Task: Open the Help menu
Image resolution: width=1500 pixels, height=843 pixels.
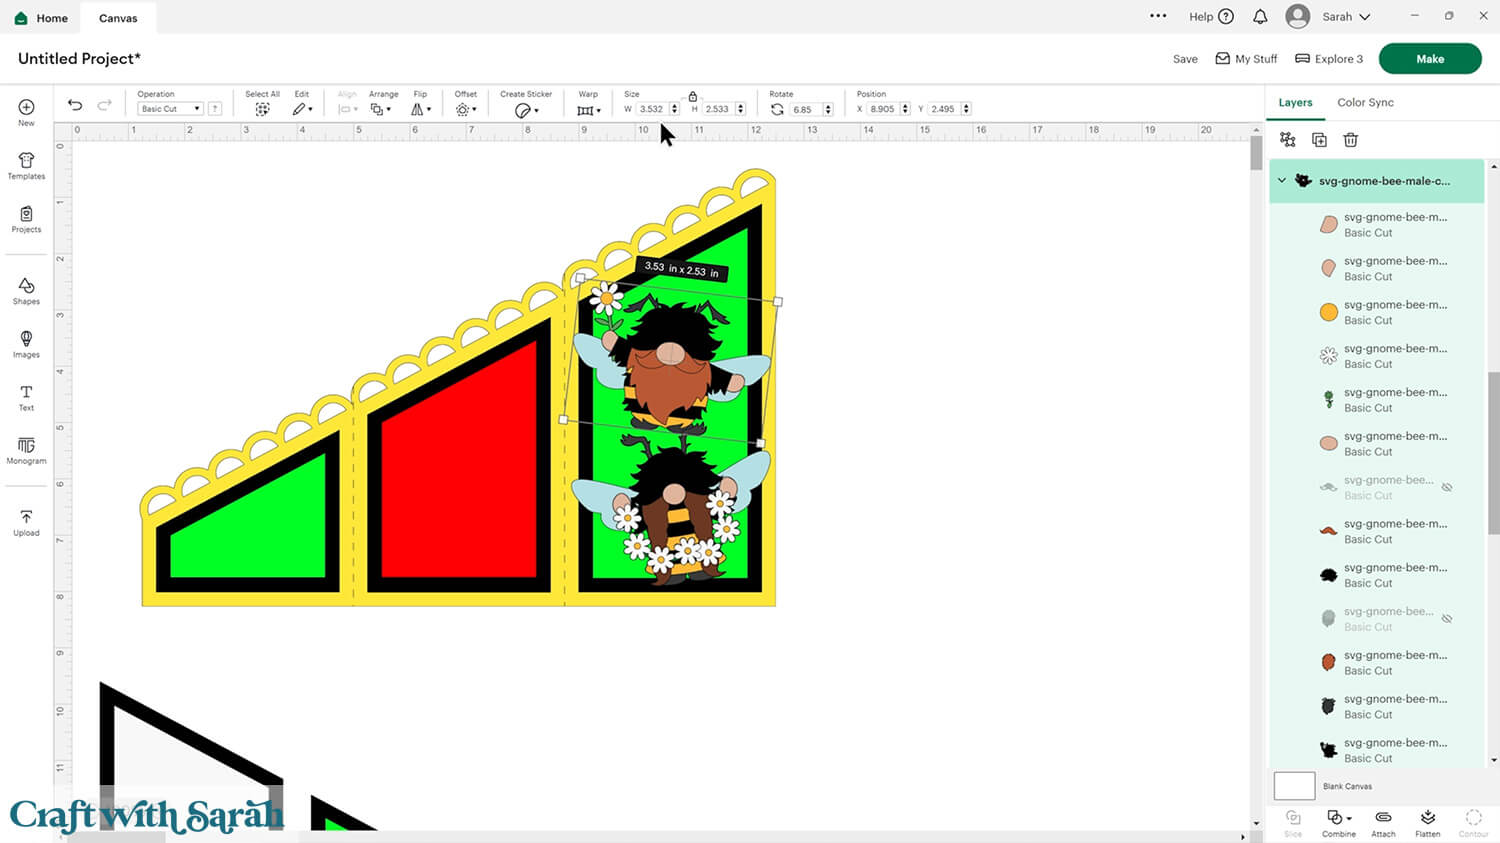Action: (1211, 17)
